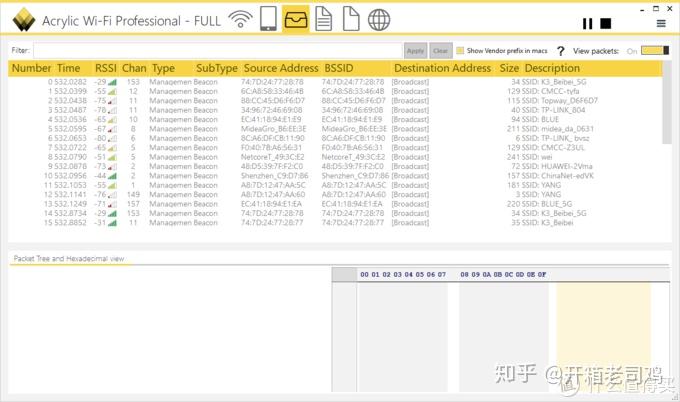The image size is (680, 402).
Task: Sort by the Description column header
Action: tap(552, 69)
